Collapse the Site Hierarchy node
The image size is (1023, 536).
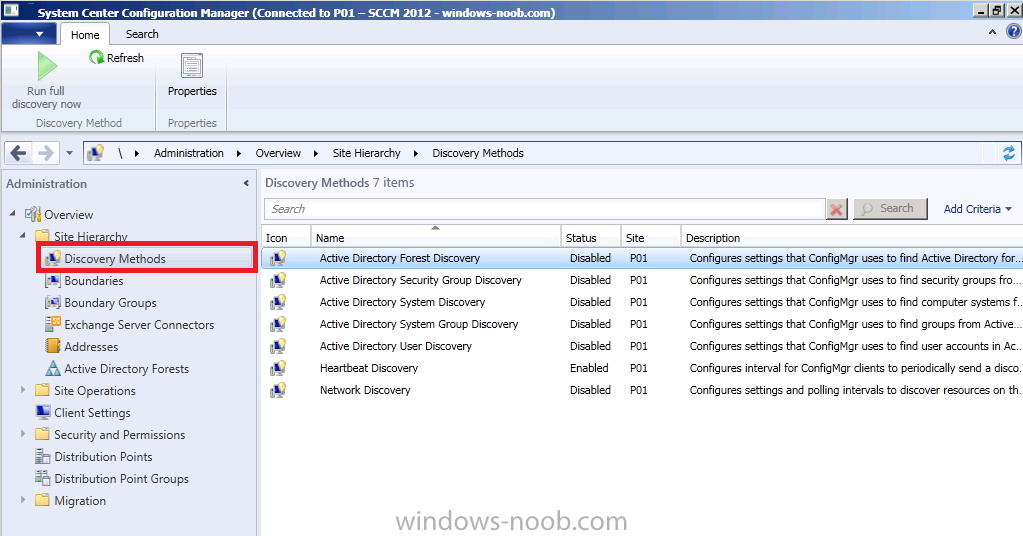23,235
